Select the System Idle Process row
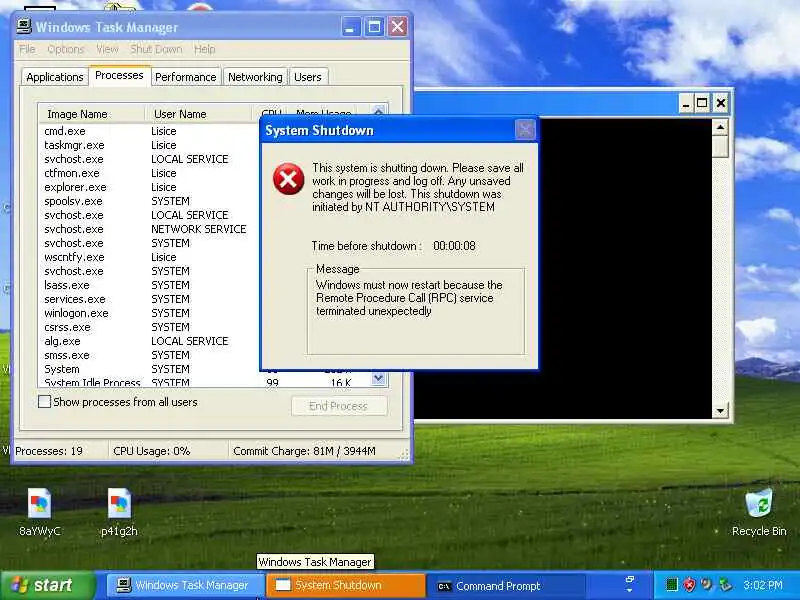Screen dimensions: 800x600 pos(205,382)
